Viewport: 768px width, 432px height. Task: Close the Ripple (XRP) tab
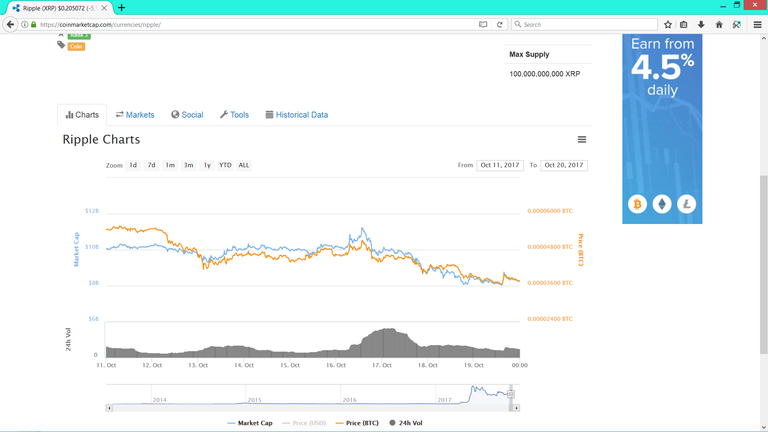pyautogui.click(x=104, y=8)
